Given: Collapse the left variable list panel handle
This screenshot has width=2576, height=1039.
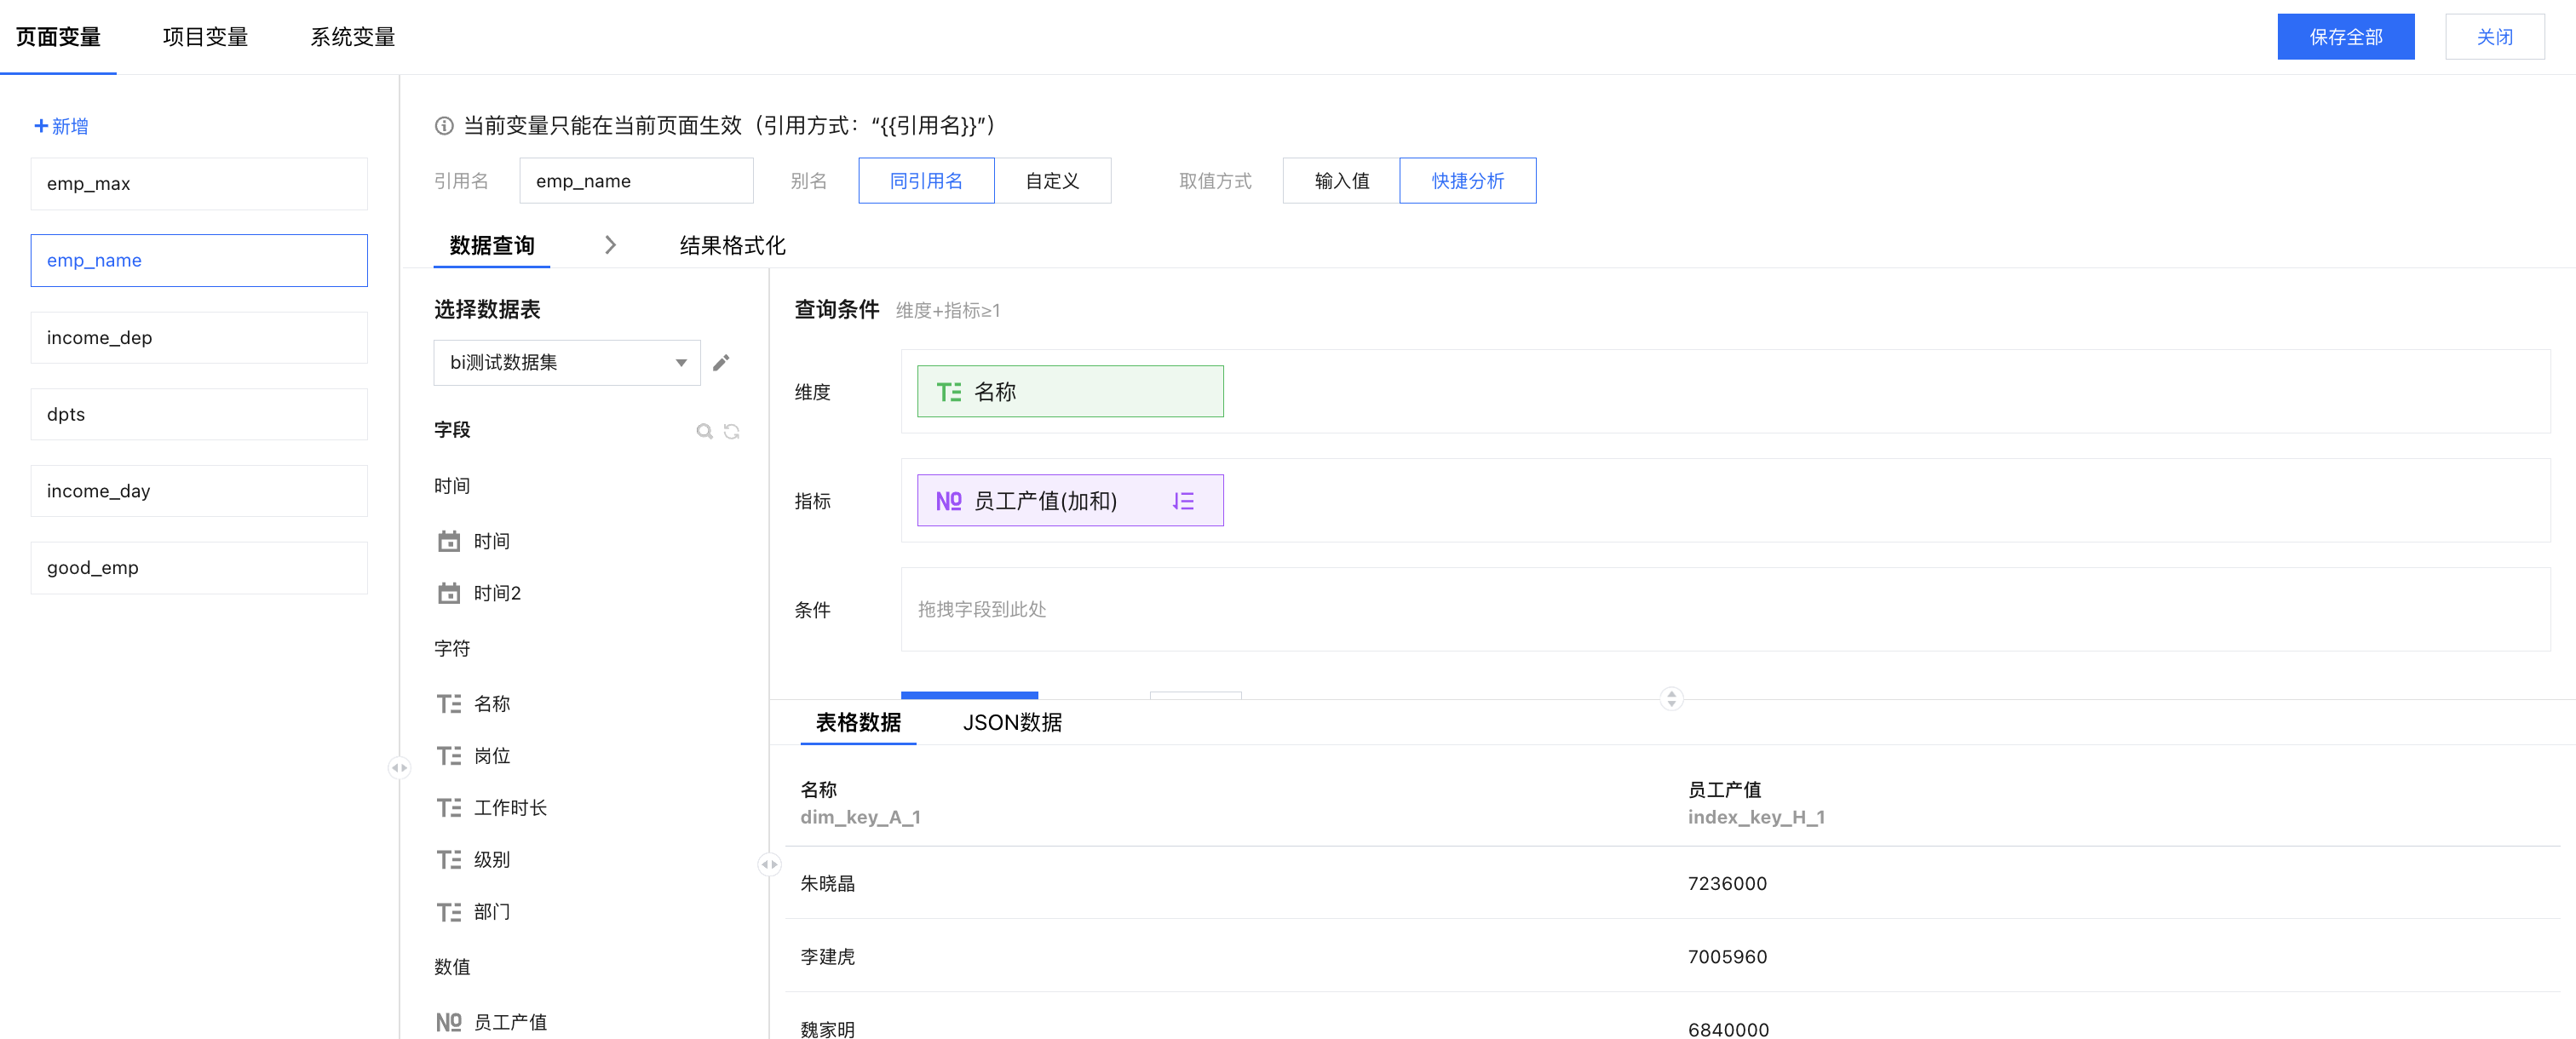Looking at the screenshot, I should click(x=399, y=768).
